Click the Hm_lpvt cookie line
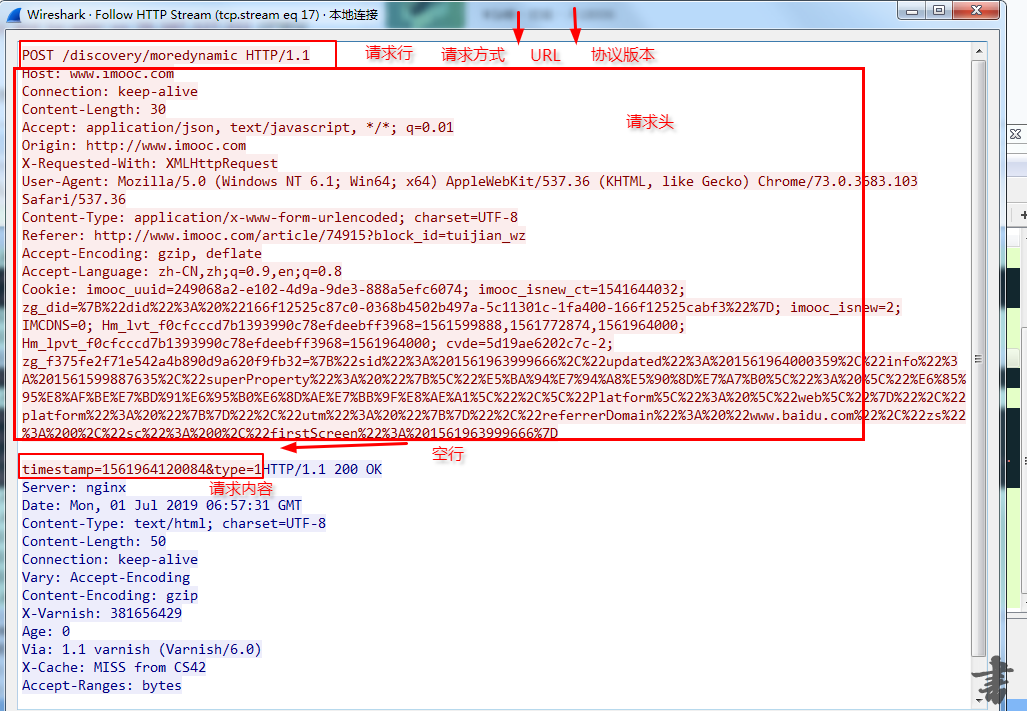The width and height of the screenshot is (1027, 711). point(318,343)
